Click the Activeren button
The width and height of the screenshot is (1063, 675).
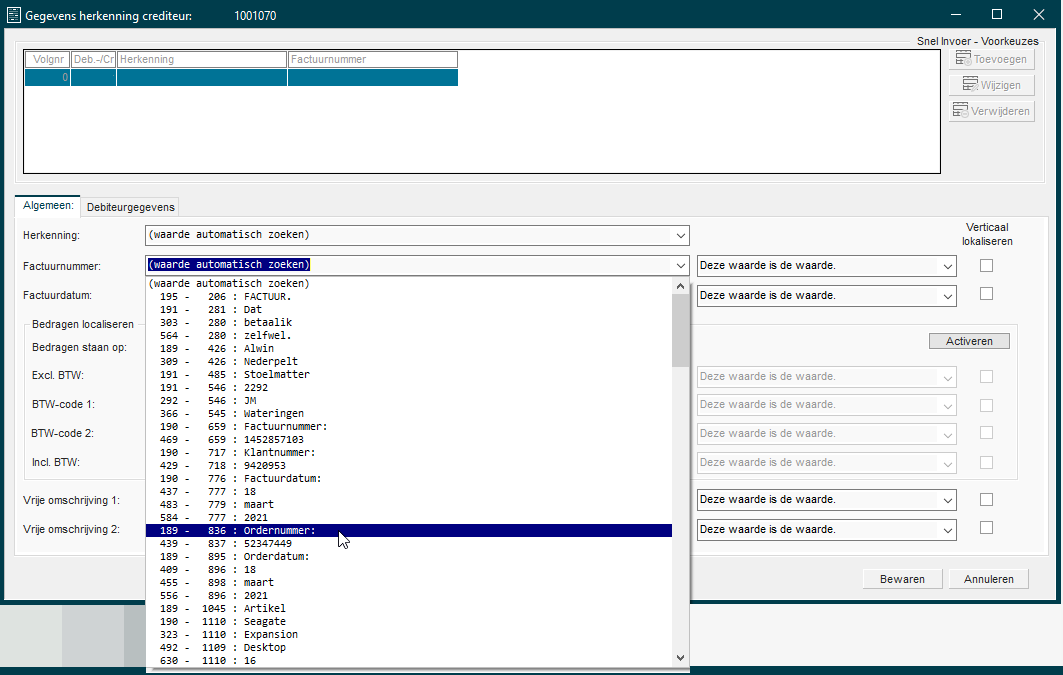coord(969,341)
